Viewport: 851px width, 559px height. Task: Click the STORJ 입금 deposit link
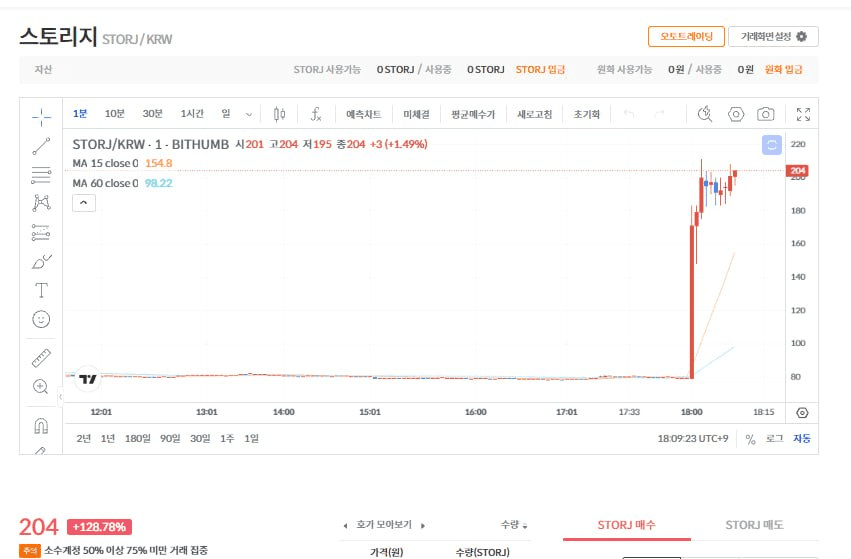coord(540,69)
